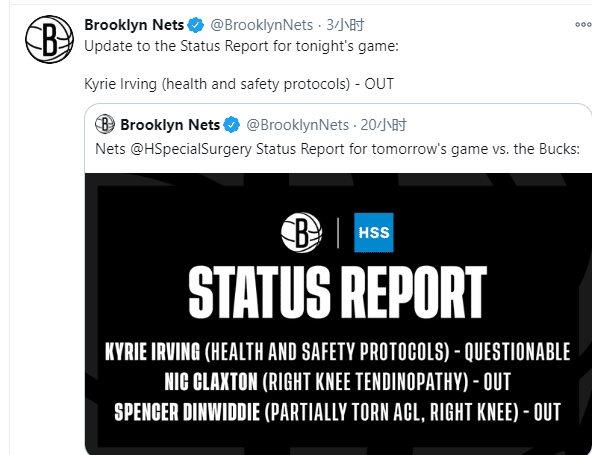592x455 pixels.
Task: Open the Status Report image
Action: pyautogui.click(x=338, y=314)
